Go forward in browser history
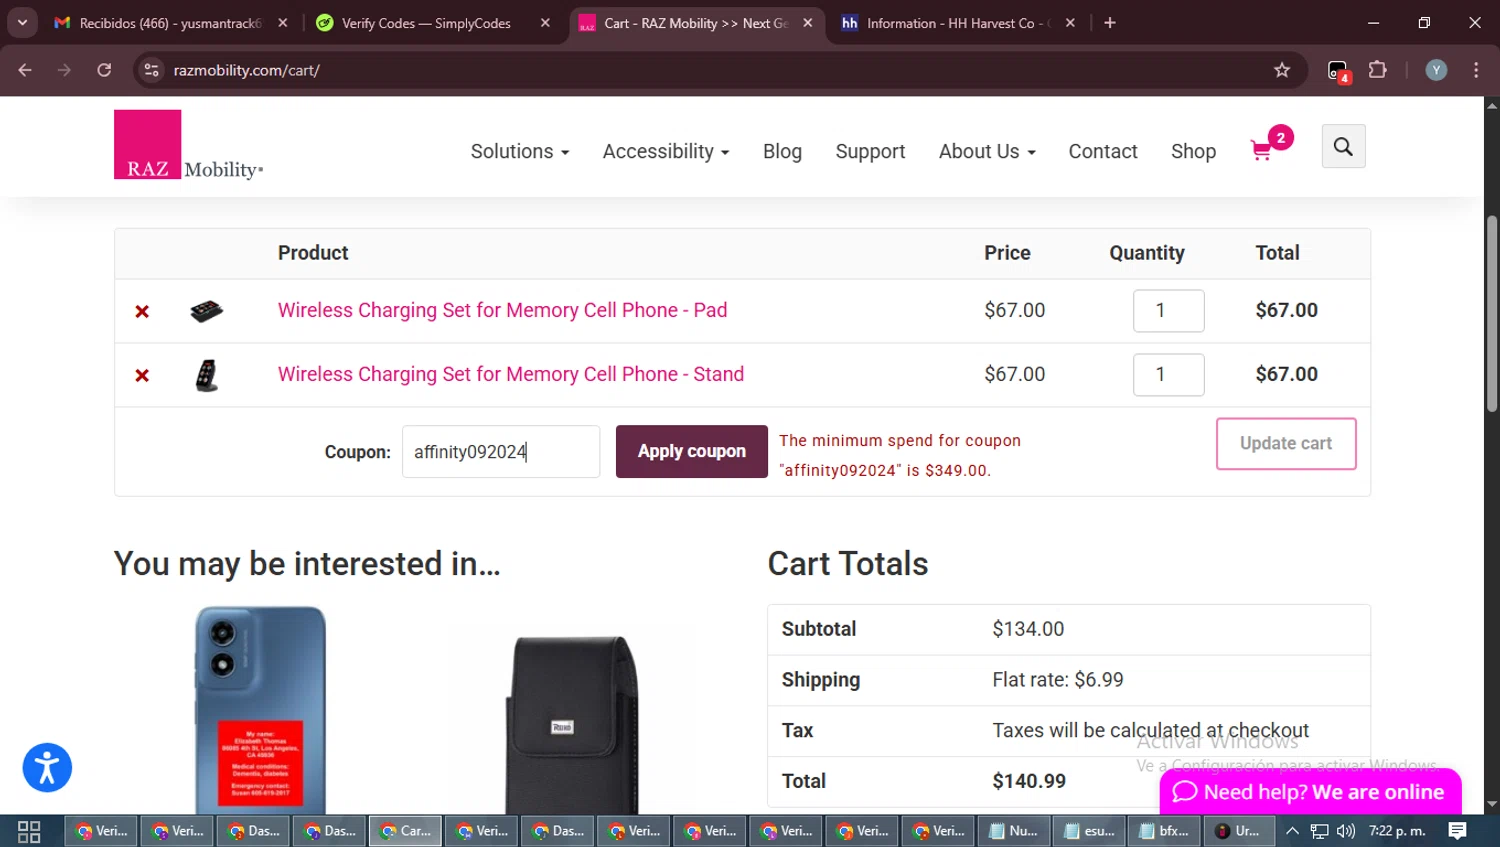The height and width of the screenshot is (847, 1500). click(65, 70)
